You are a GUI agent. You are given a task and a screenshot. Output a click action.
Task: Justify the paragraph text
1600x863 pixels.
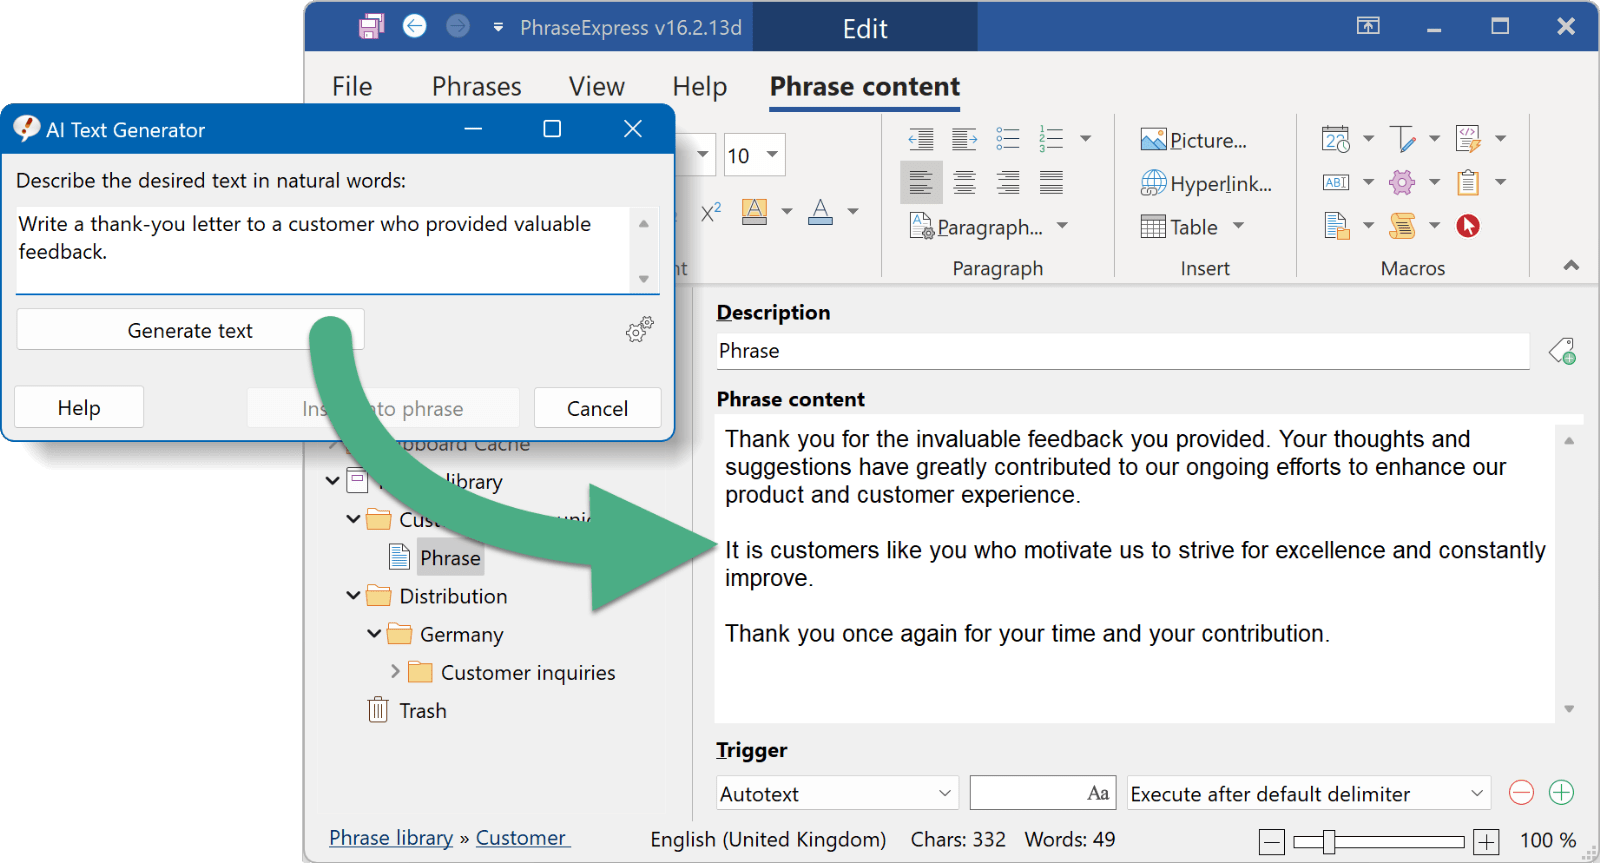pyautogui.click(x=1051, y=182)
